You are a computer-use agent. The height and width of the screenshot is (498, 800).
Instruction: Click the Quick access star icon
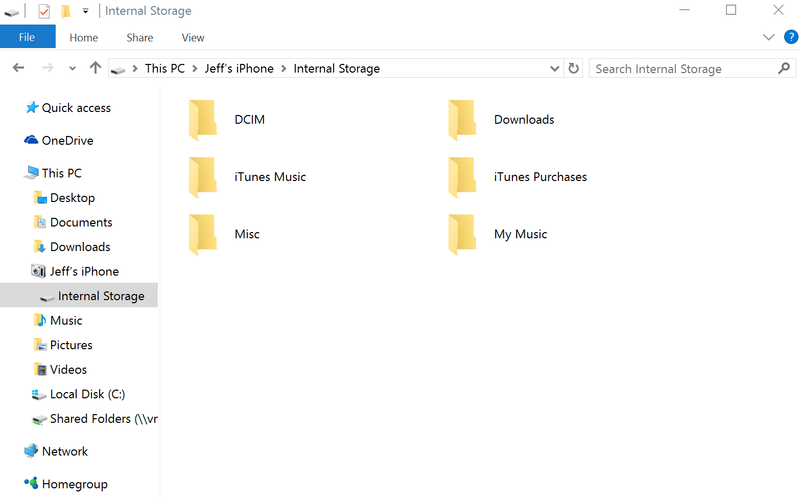(x=32, y=108)
